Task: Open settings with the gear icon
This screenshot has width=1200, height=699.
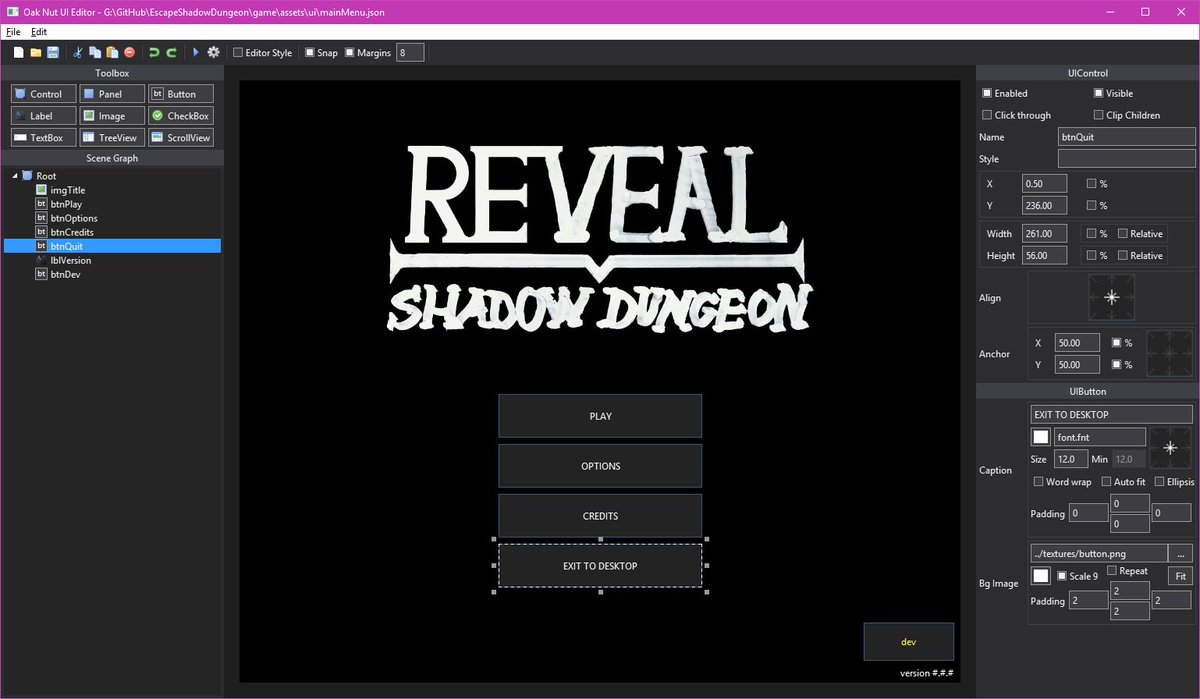Action: pyautogui.click(x=213, y=52)
